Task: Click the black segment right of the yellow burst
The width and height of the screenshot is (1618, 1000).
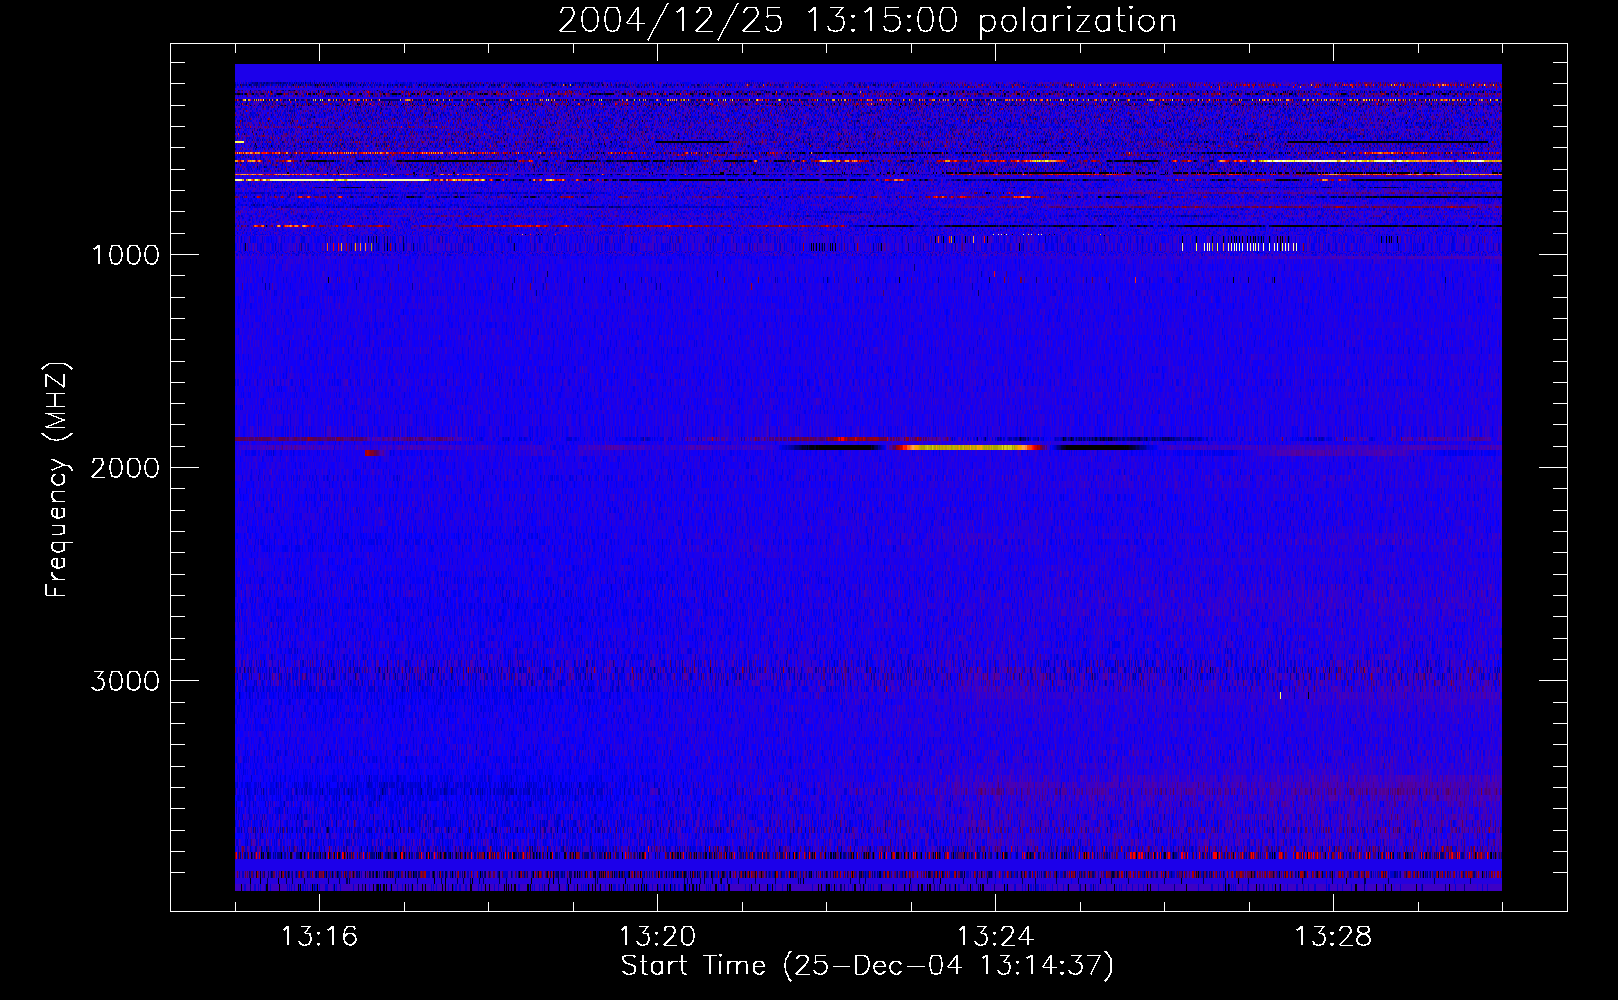Action: pyautogui.click(x=1100, y=448)
